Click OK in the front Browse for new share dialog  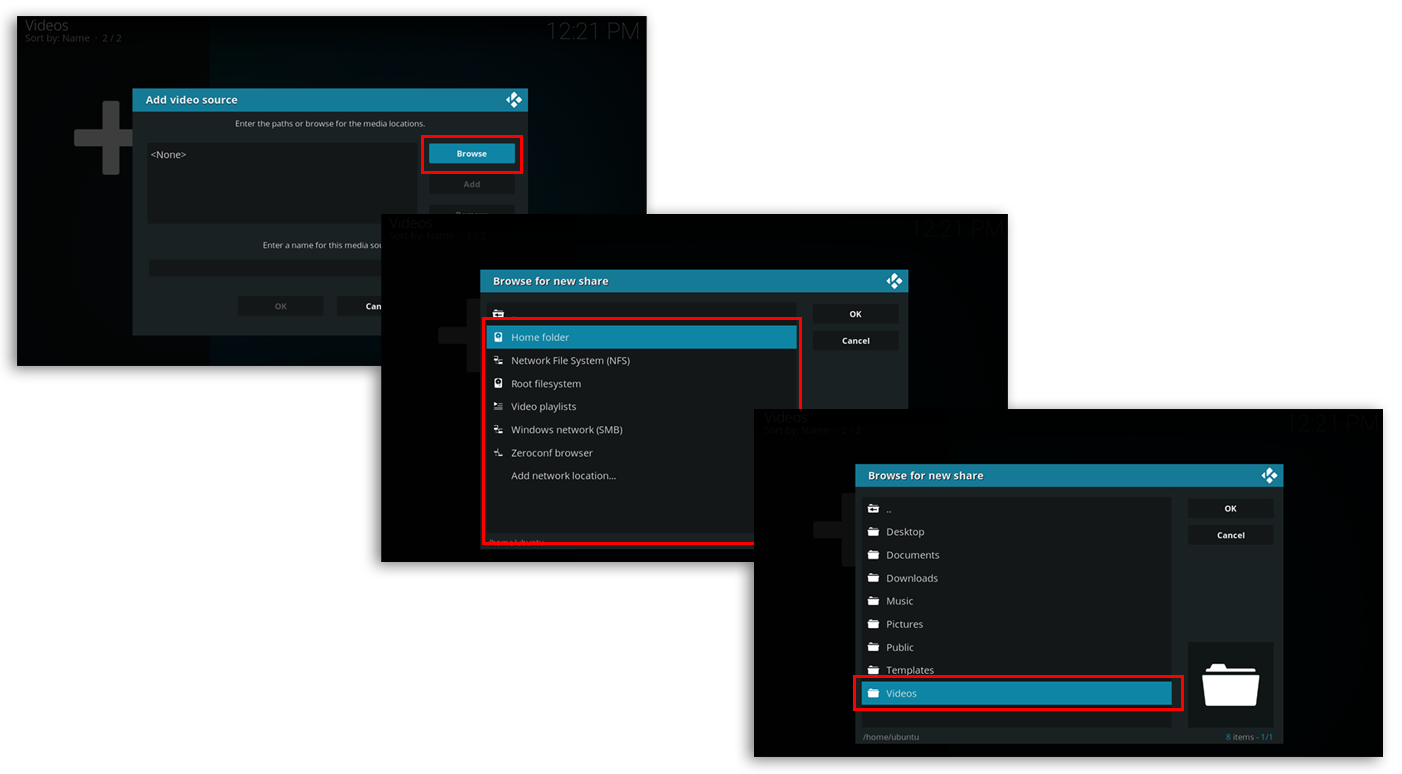(1230, 509)
